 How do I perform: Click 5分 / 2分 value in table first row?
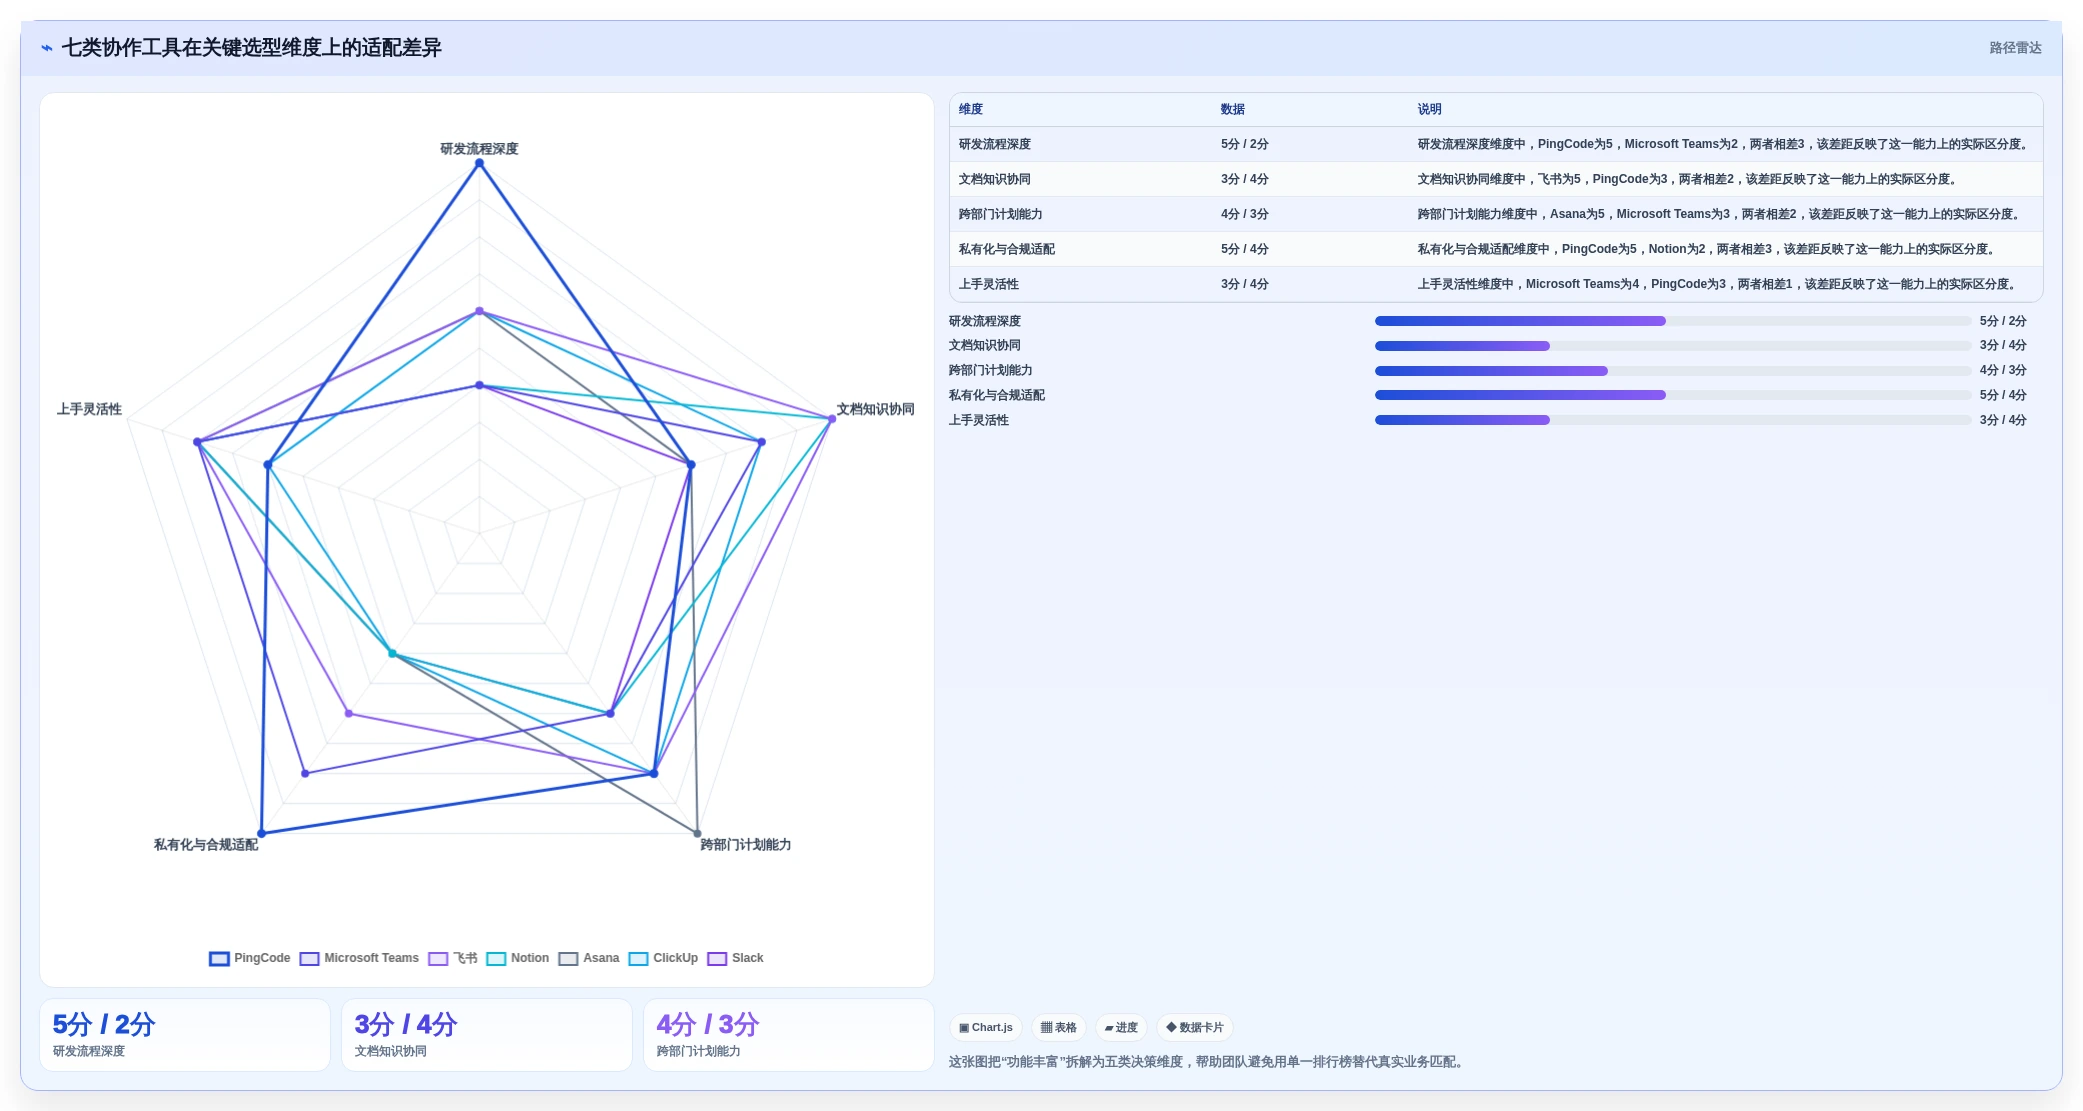point(1244,144)
